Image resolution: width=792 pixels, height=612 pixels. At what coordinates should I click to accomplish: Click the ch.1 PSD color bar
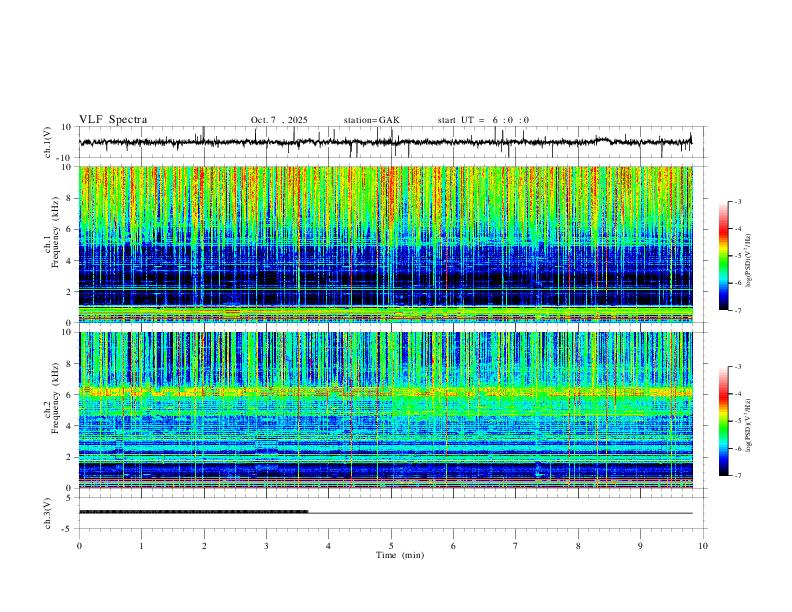pos(723,256)
